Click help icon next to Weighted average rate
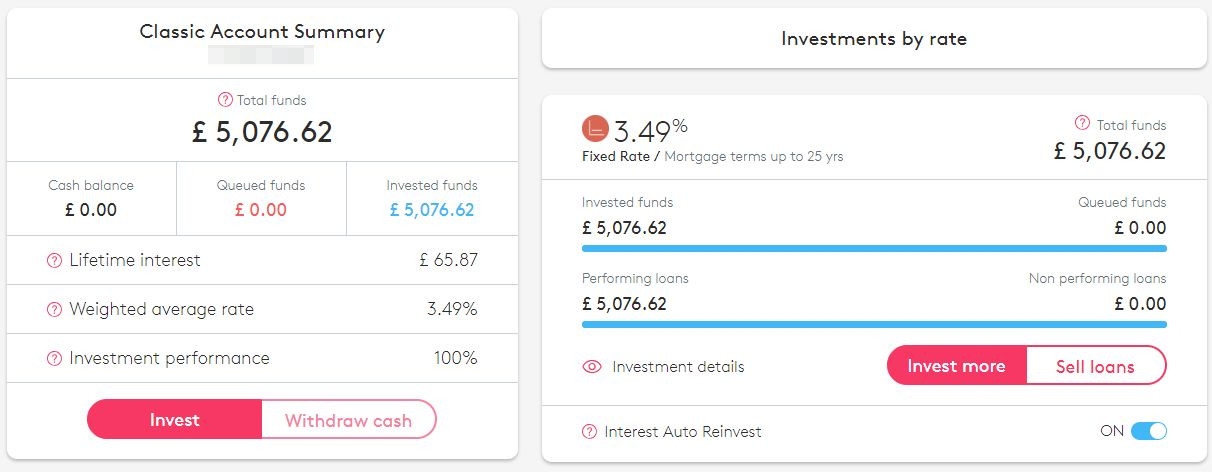1212x472 pixels. [x=54, y=309]
